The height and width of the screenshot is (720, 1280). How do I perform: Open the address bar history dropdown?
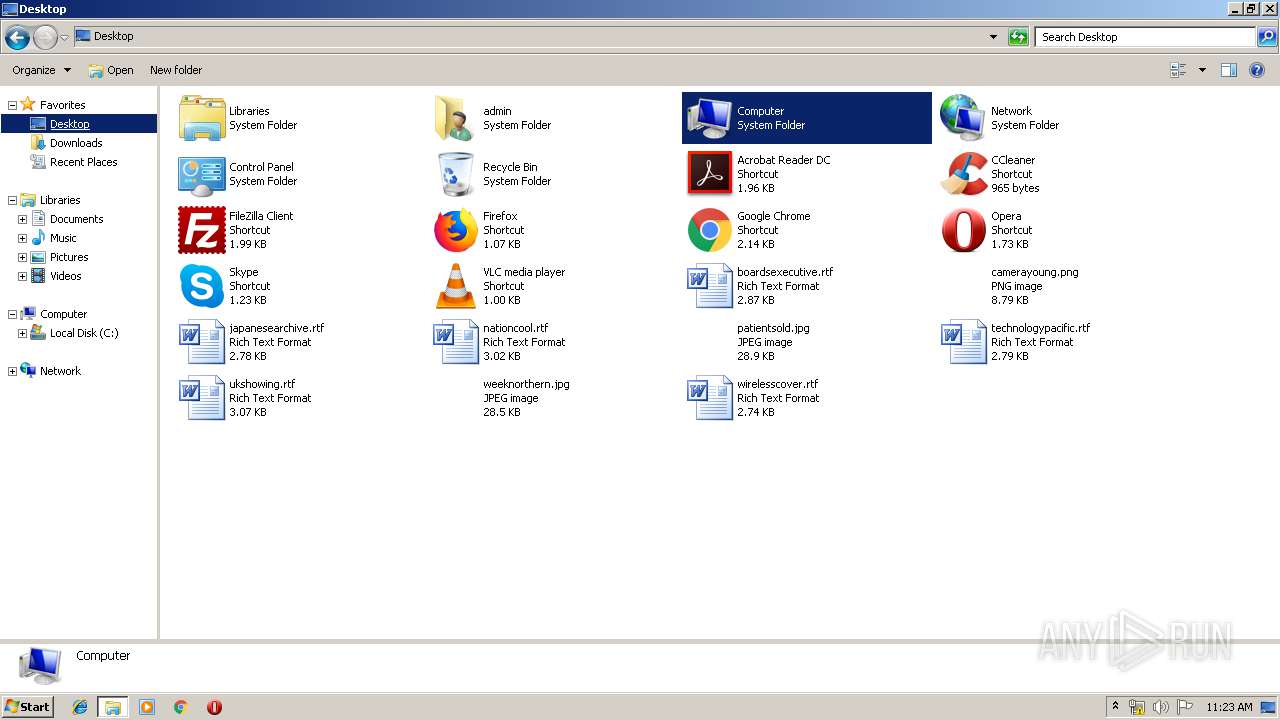[x=993, y=37]
